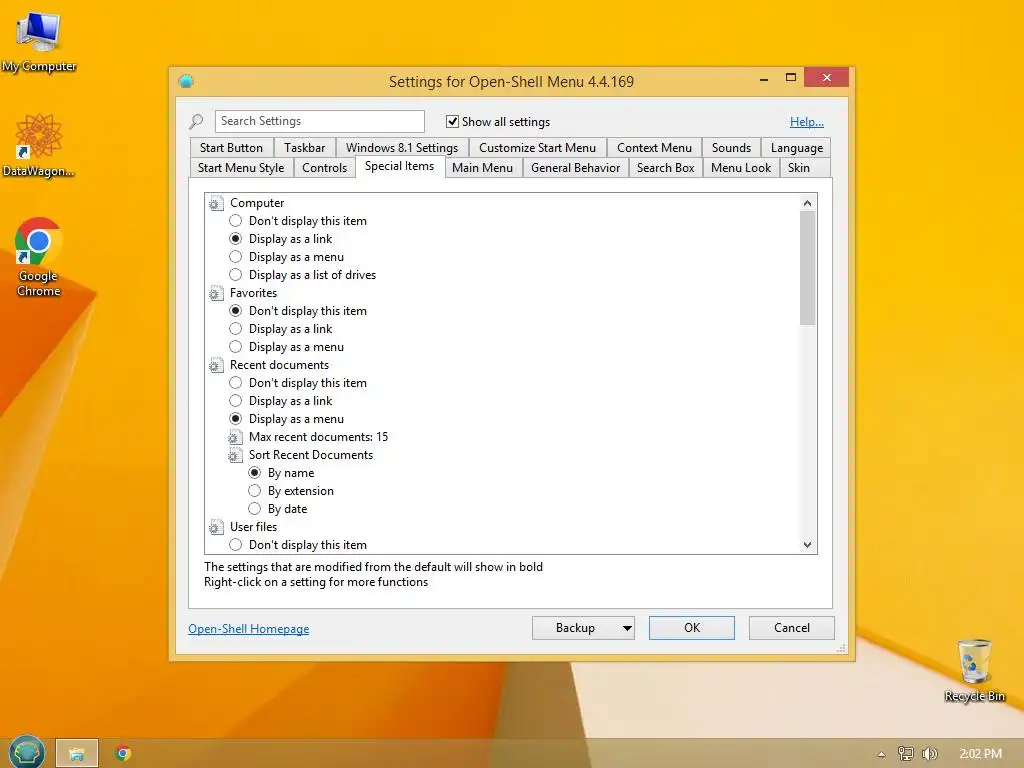Select the Google Chrome desktop shortcut

click(x=39, y=257)
